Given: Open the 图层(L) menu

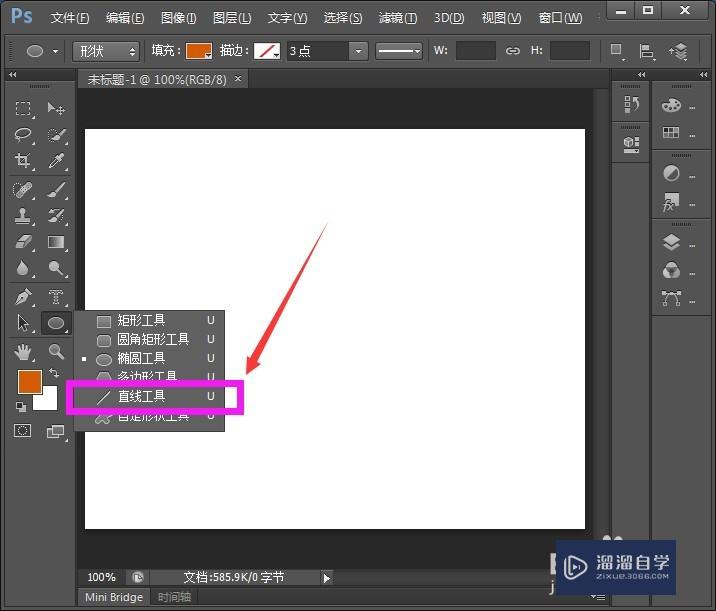Looking at the screenshot, I should (x=232, y=18).
